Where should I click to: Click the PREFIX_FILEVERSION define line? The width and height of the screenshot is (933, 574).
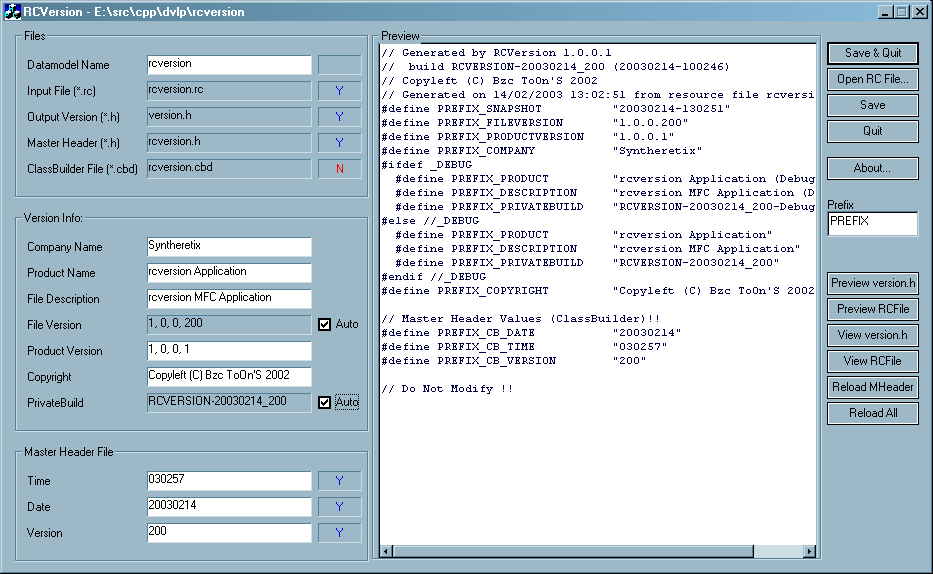pos(535,123)
